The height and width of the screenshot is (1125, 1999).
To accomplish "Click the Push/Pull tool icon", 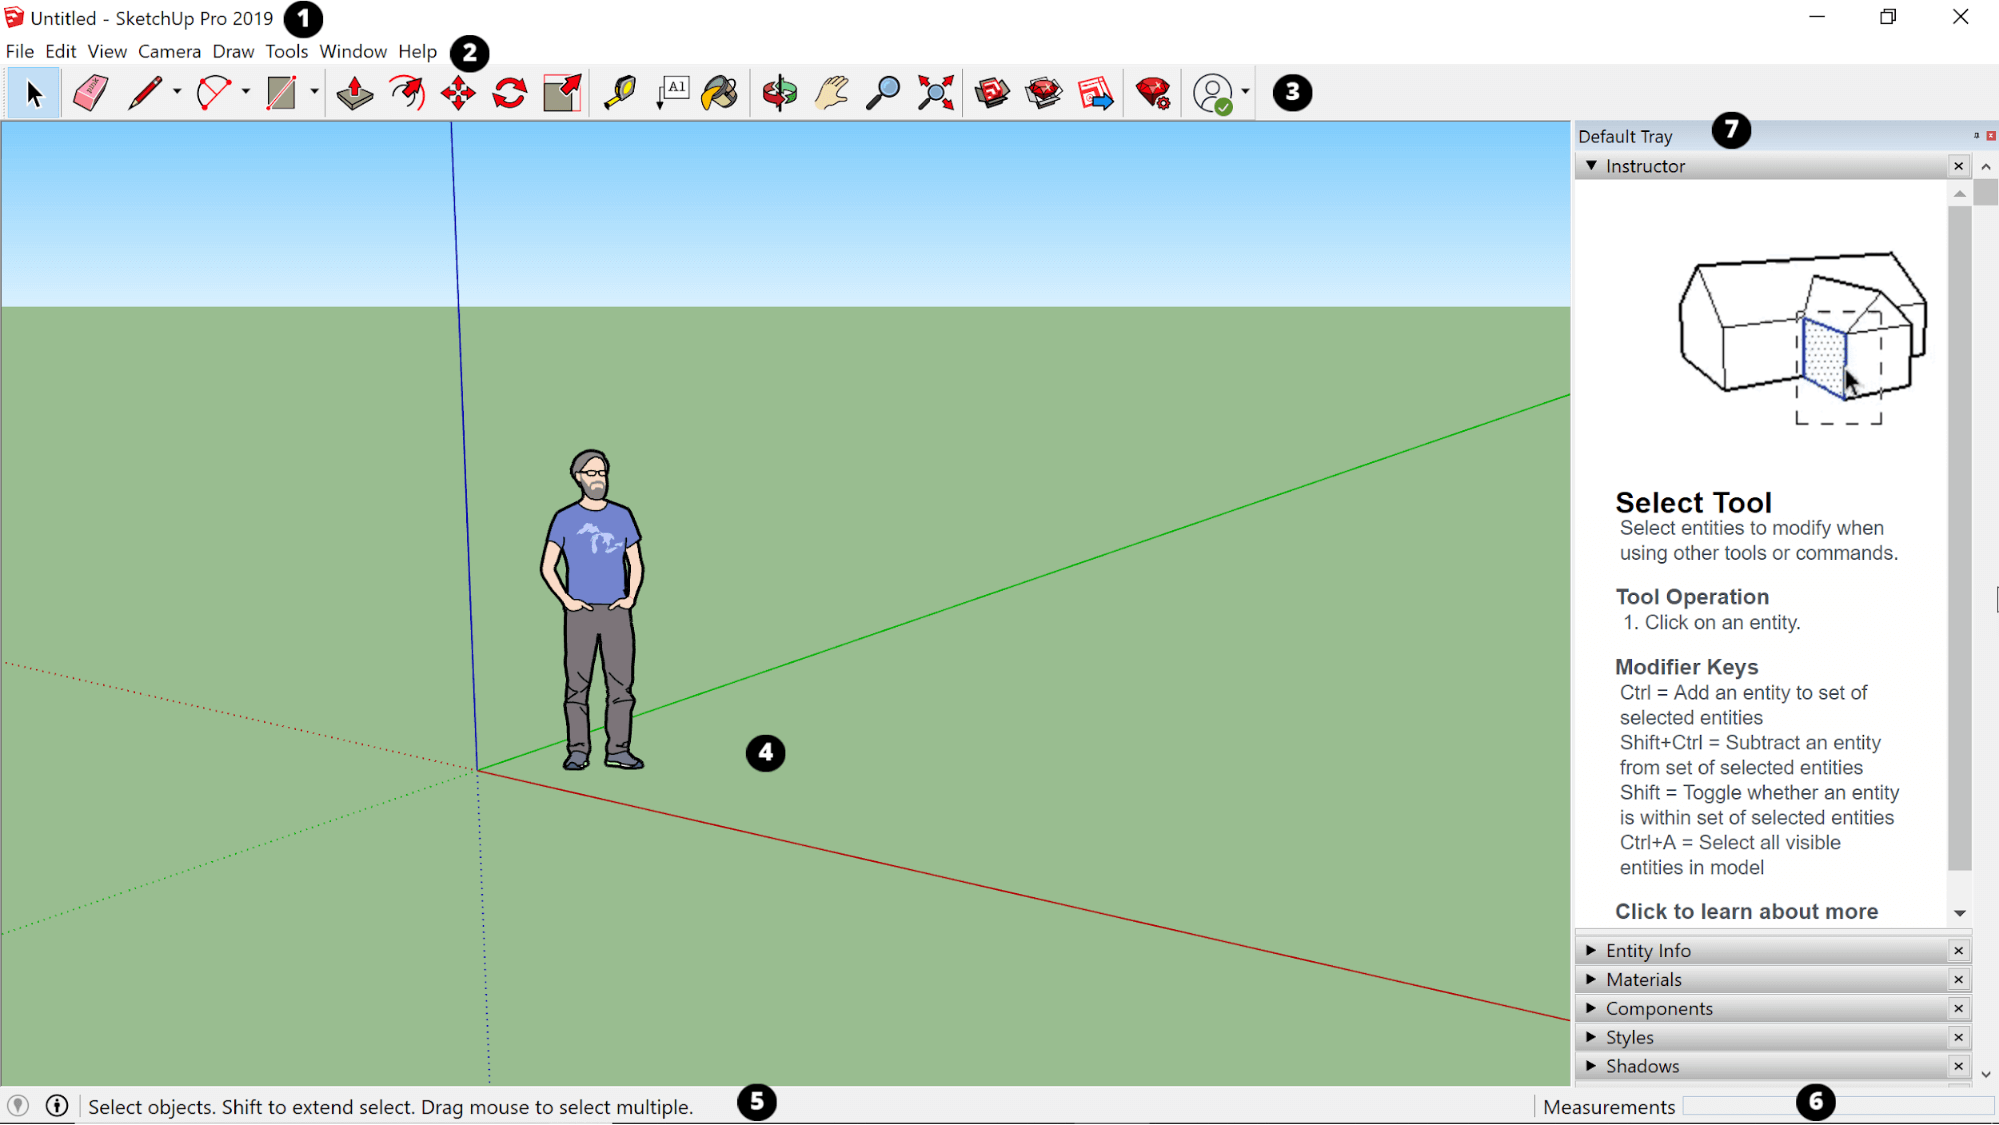I will click(x=356, y=92).
